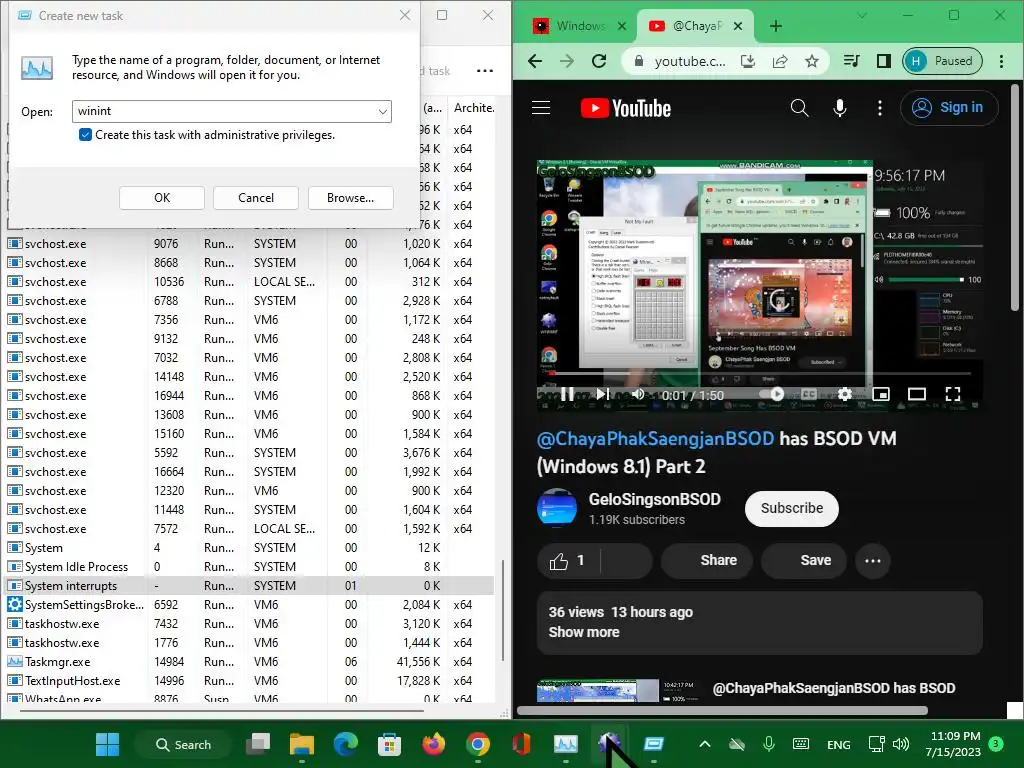Select TextInputHost.exe row
Viewport: 1024px width, 768px height.
coord(249,680)
